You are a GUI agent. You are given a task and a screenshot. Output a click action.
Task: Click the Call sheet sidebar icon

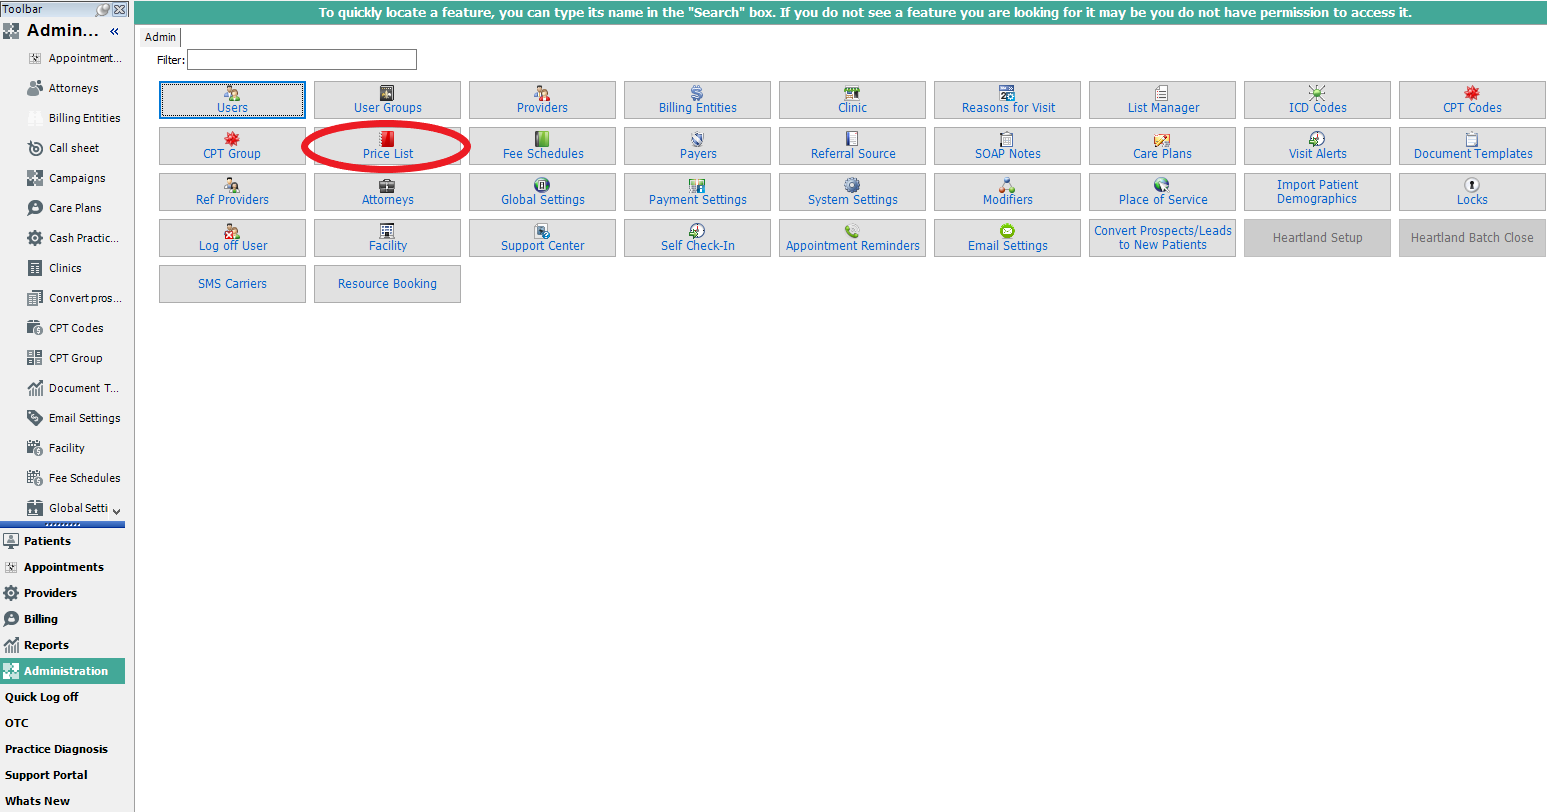(35, 148)
